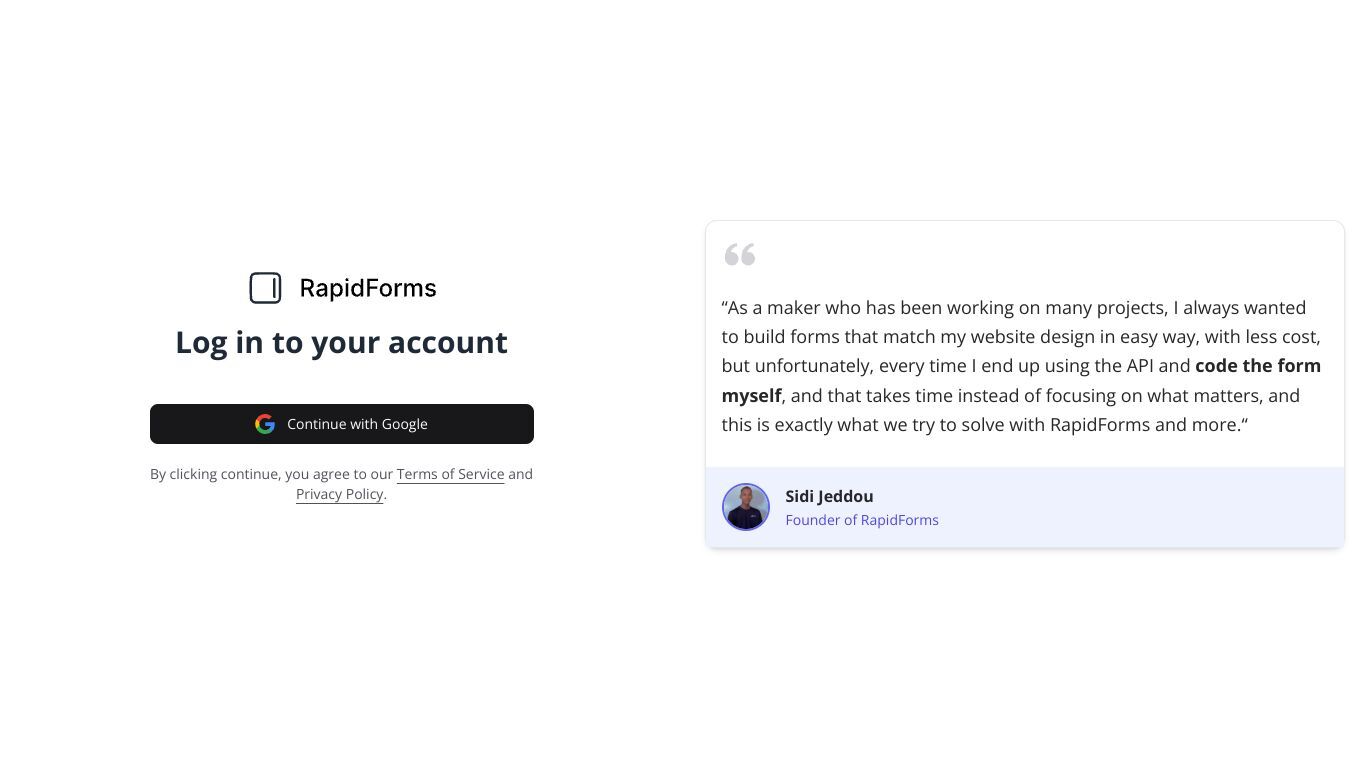Click the word 'RapidForms' inside the quote
The width and height of the screenshot is (1366, 768).
1100,425
